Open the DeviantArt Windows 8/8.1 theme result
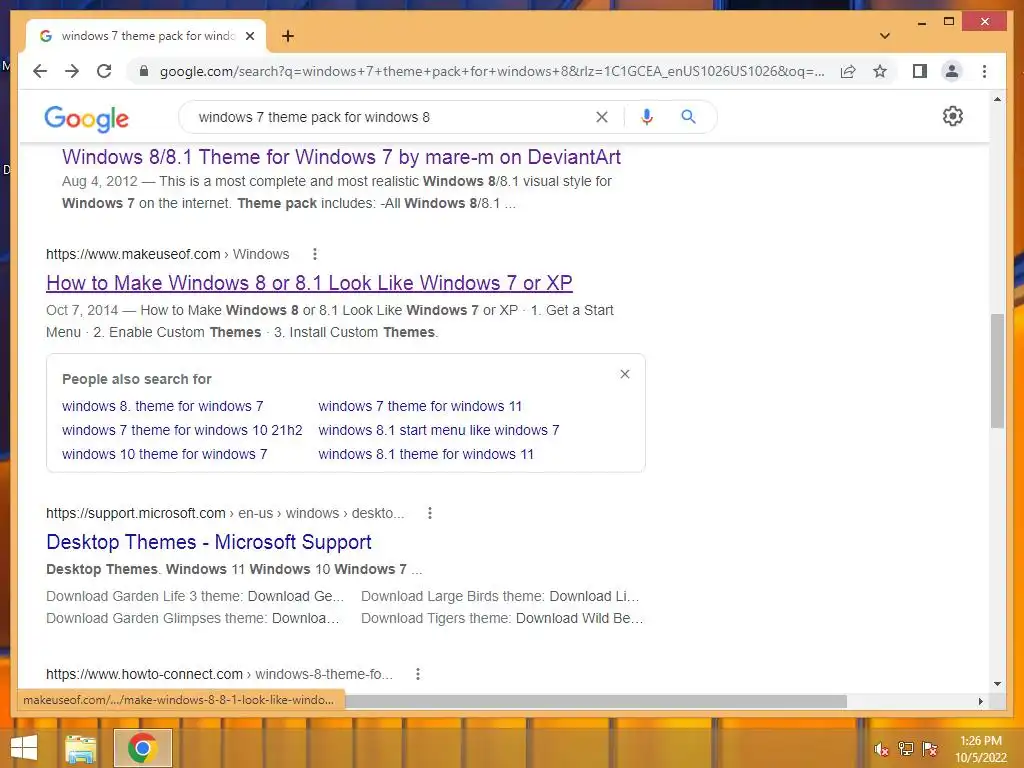1024x768 pixels. pos(341,157)
